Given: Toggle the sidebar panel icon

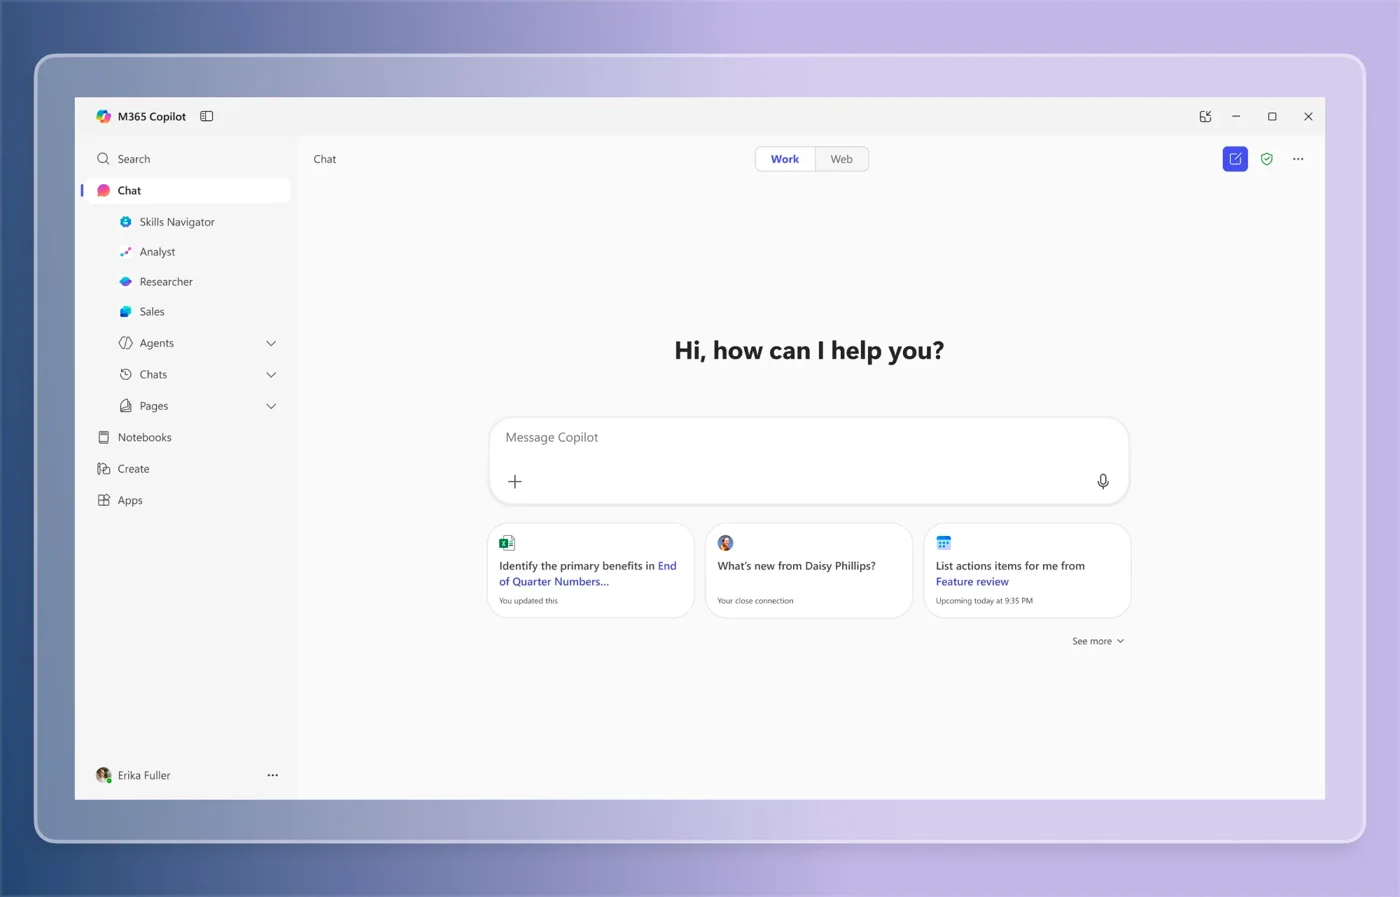Looking at the screenshot, I should [207, 116].
